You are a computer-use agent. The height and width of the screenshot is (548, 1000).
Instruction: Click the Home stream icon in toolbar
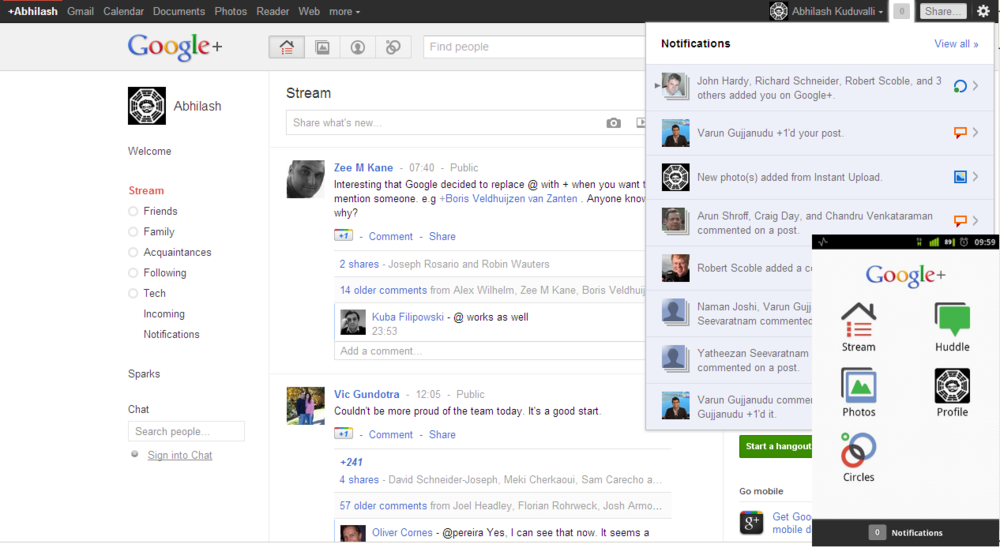coord(287,47)
